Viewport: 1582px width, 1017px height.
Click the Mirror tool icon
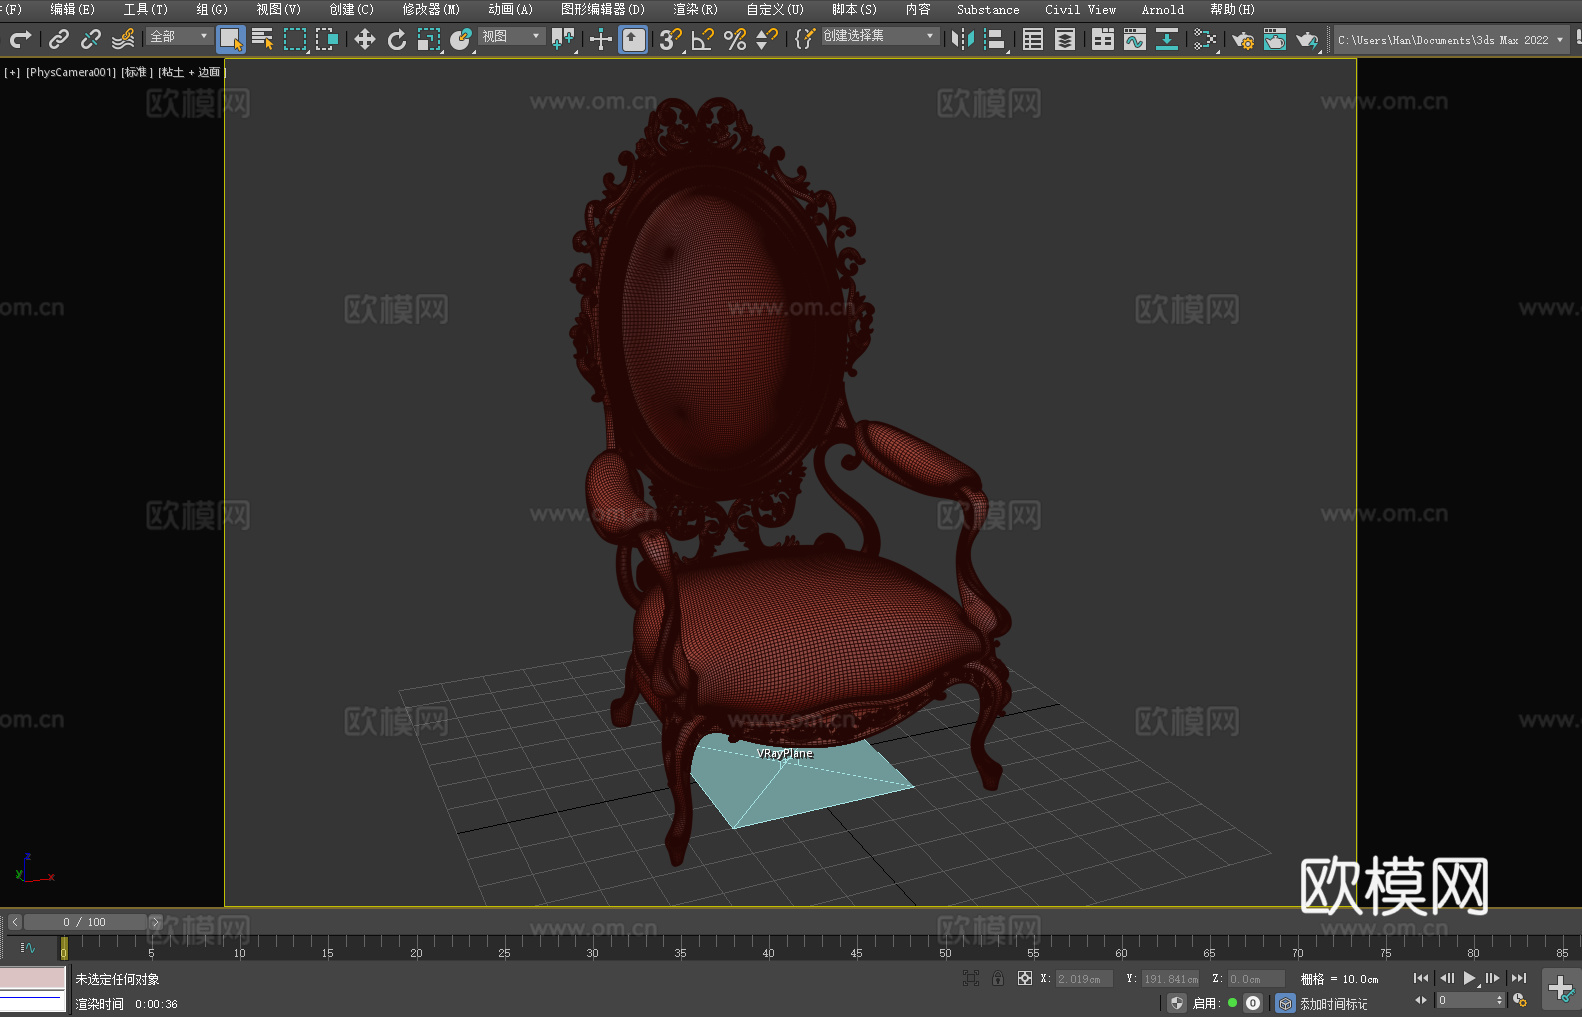click(x=963, y=39)
